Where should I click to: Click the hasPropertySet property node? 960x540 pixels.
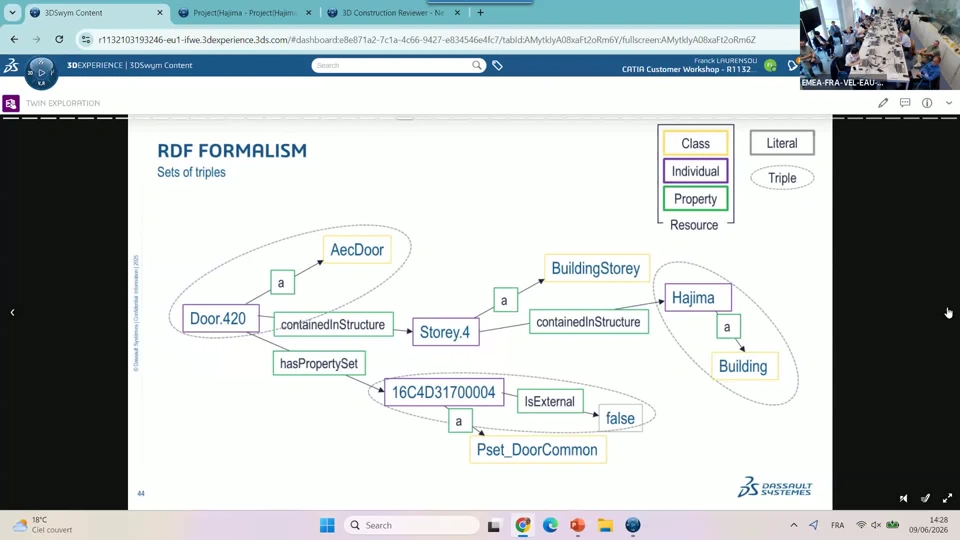click(x=319, y=364)
